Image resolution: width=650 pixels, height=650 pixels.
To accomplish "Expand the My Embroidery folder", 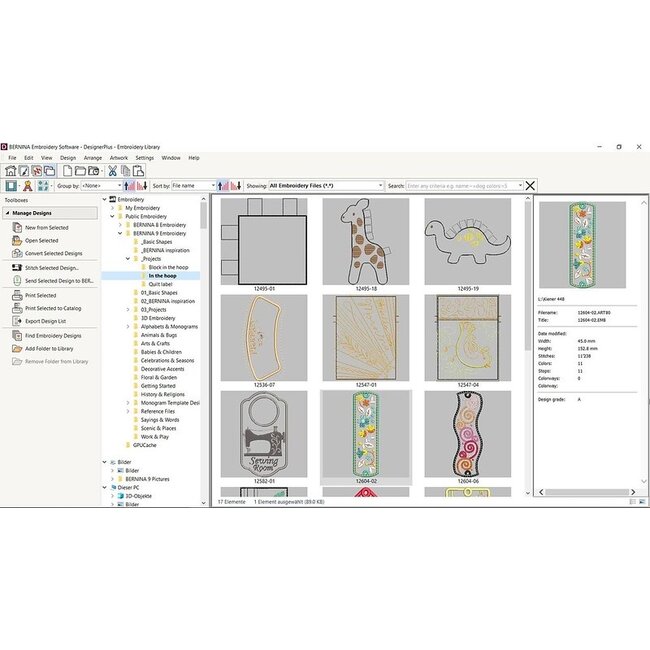I will [x=112, y=208].
